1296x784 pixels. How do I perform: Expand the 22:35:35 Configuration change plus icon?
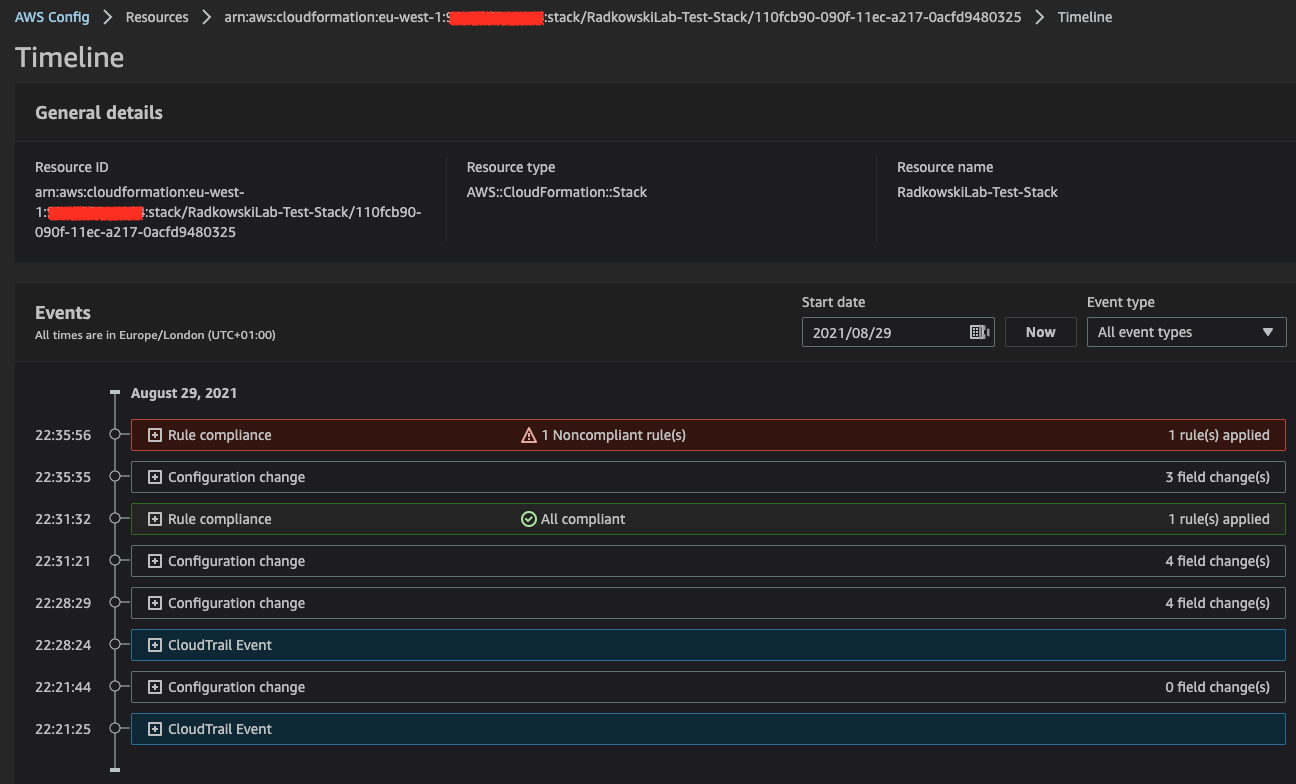pos(155,477)
